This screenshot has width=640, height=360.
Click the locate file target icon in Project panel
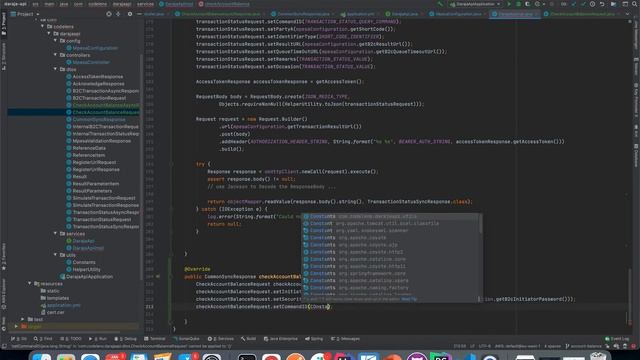click(109, 14)
